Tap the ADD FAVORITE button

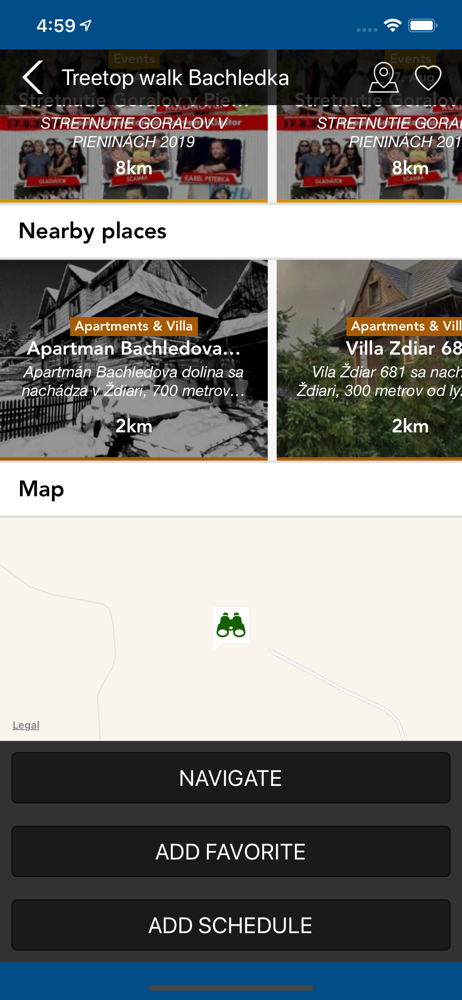[x=231, y=851]
